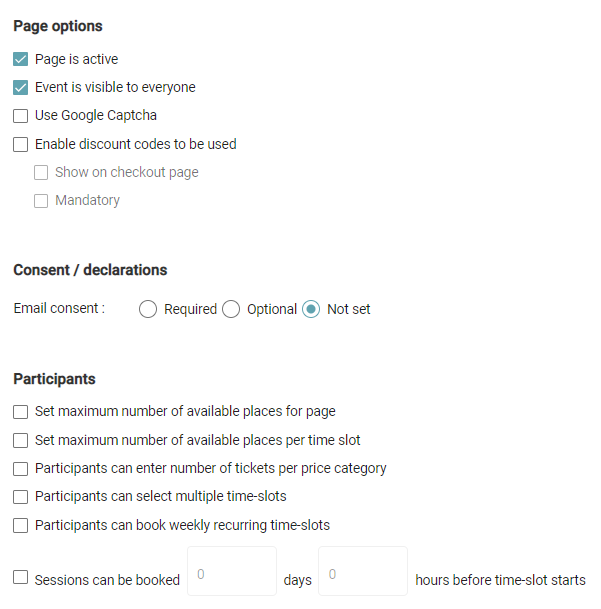Tick Show on checkout page checkbox
The image size is (601, 609).
click(41, 172)
